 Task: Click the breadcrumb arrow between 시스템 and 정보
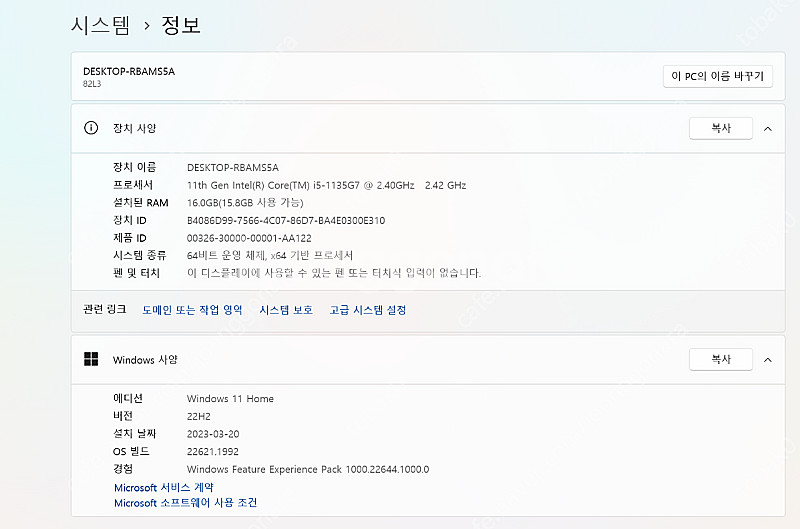tap(146, 26)
